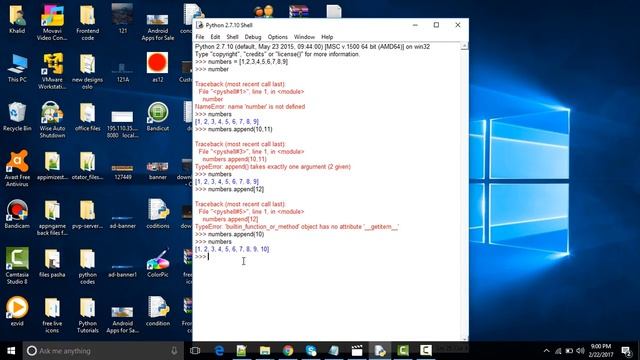Select the Avast Free Antivirus icon
The image size is (640, 360).
(x=17, y=168)
